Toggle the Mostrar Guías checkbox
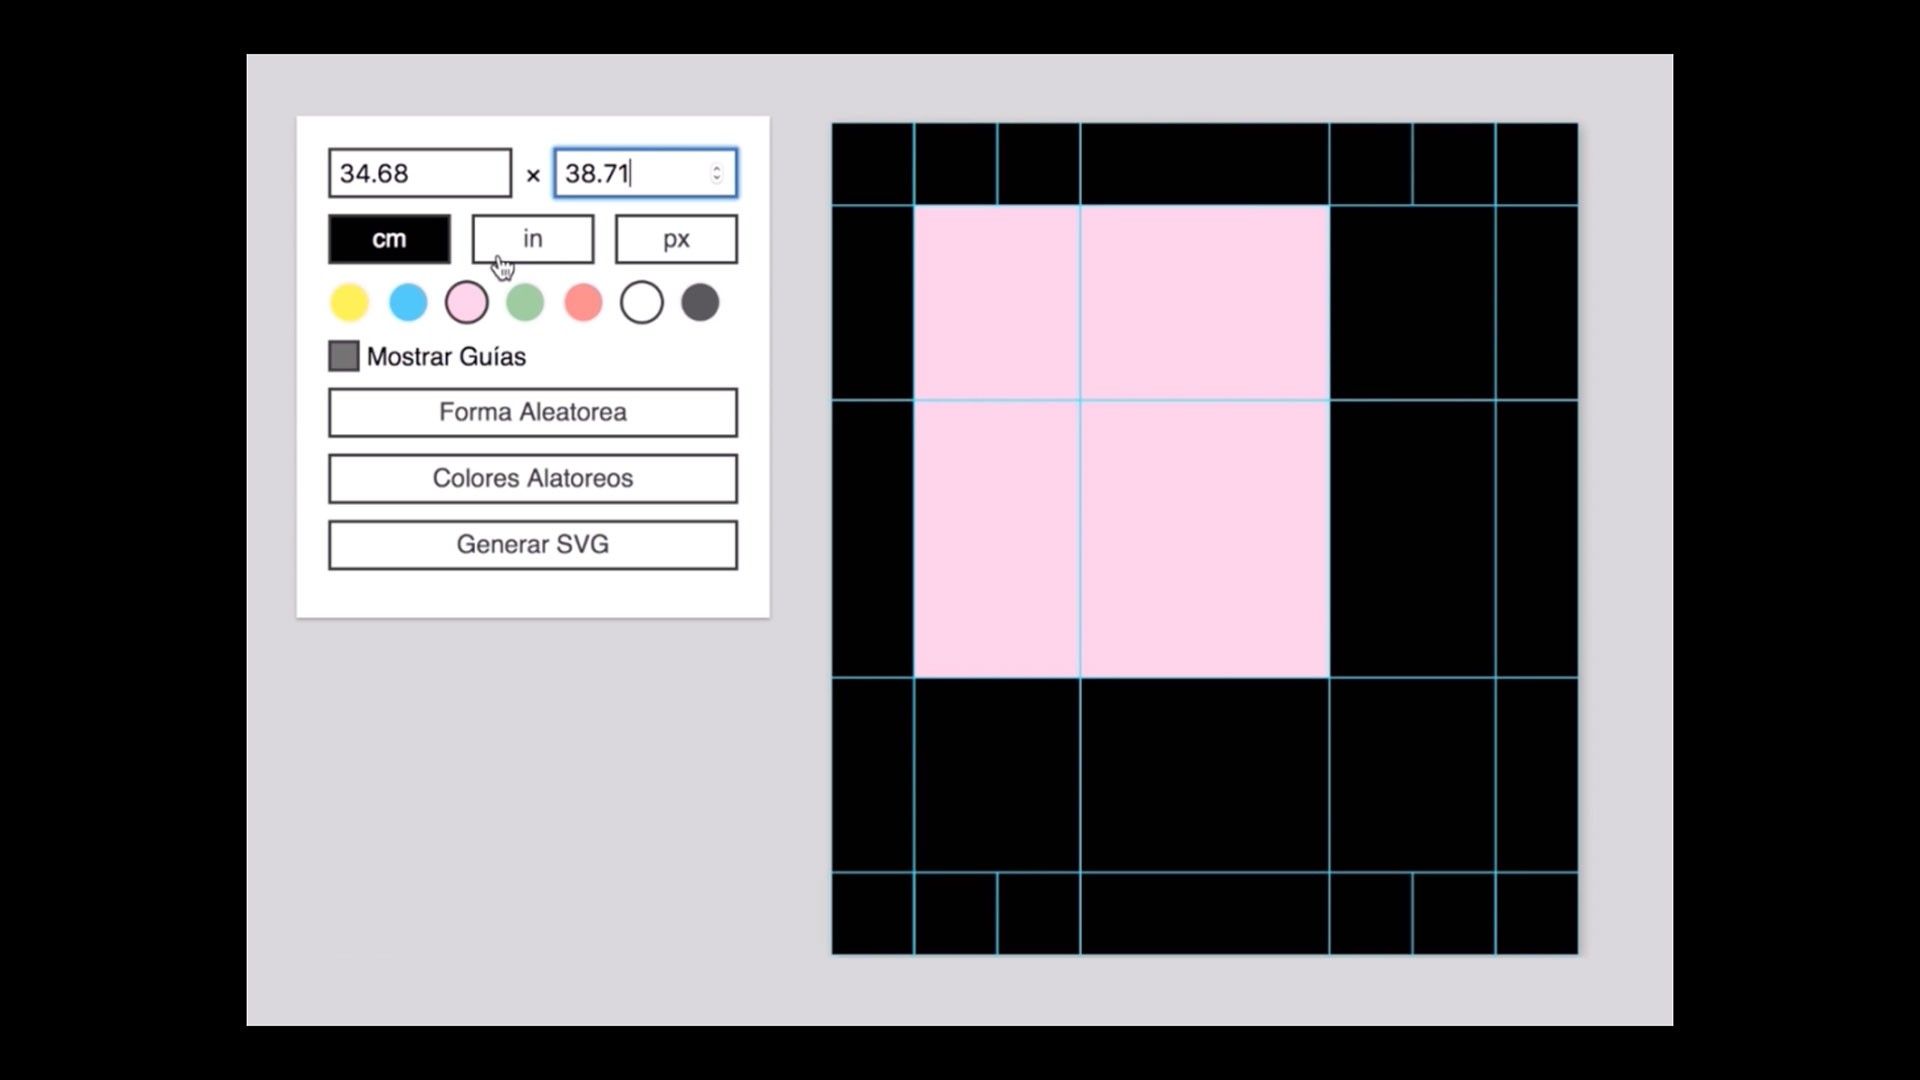Screen dimensions: 1920x1080 (x=344, y=356)
